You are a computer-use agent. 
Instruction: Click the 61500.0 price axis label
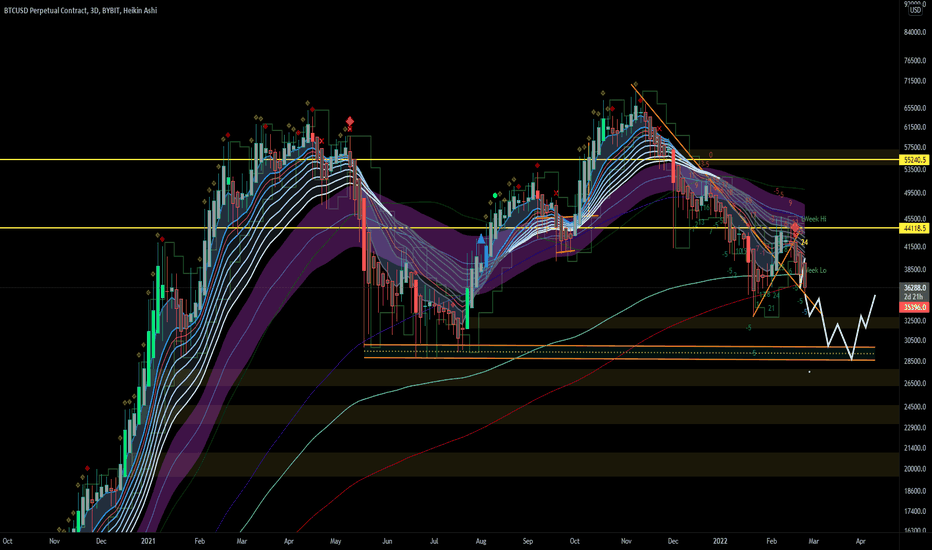(x=915, y=127)
